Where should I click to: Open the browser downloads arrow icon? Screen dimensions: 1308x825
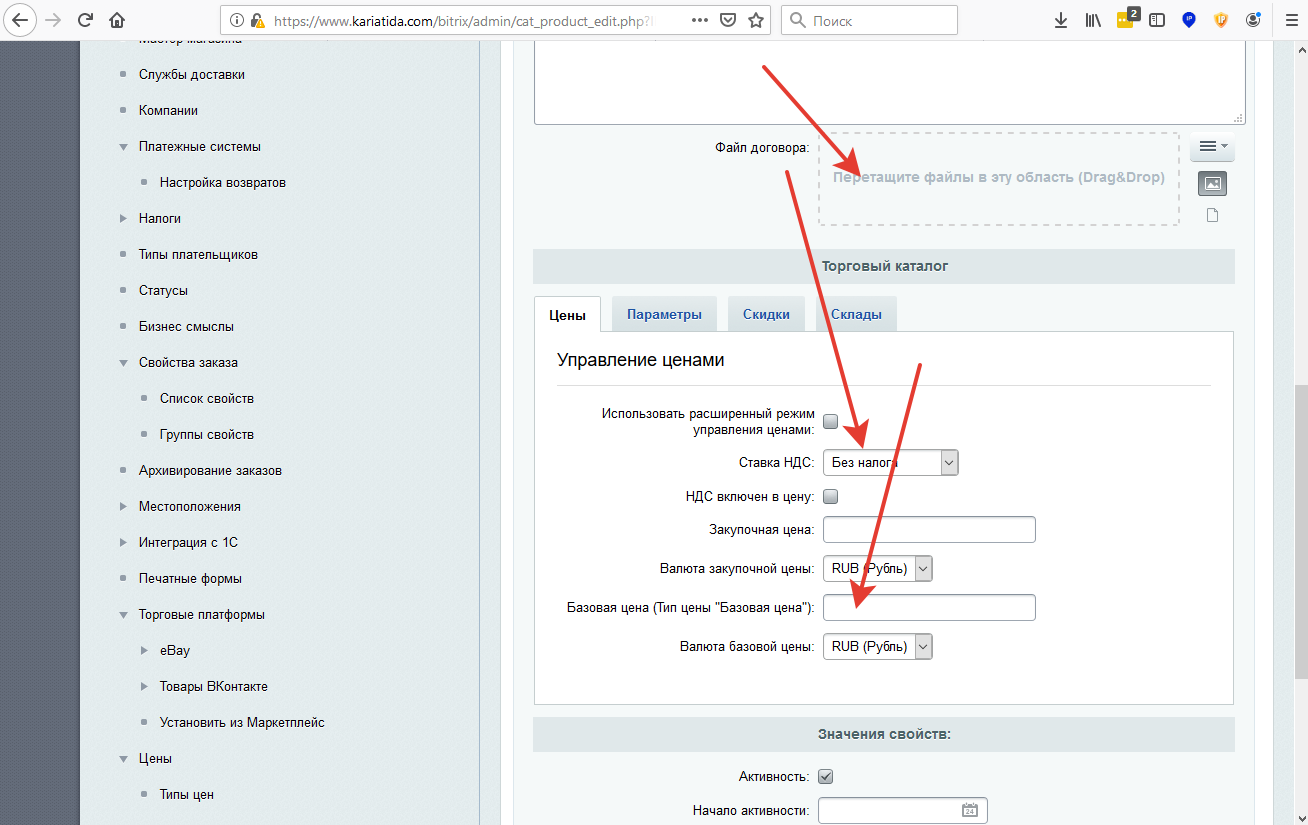(1061, 20)
